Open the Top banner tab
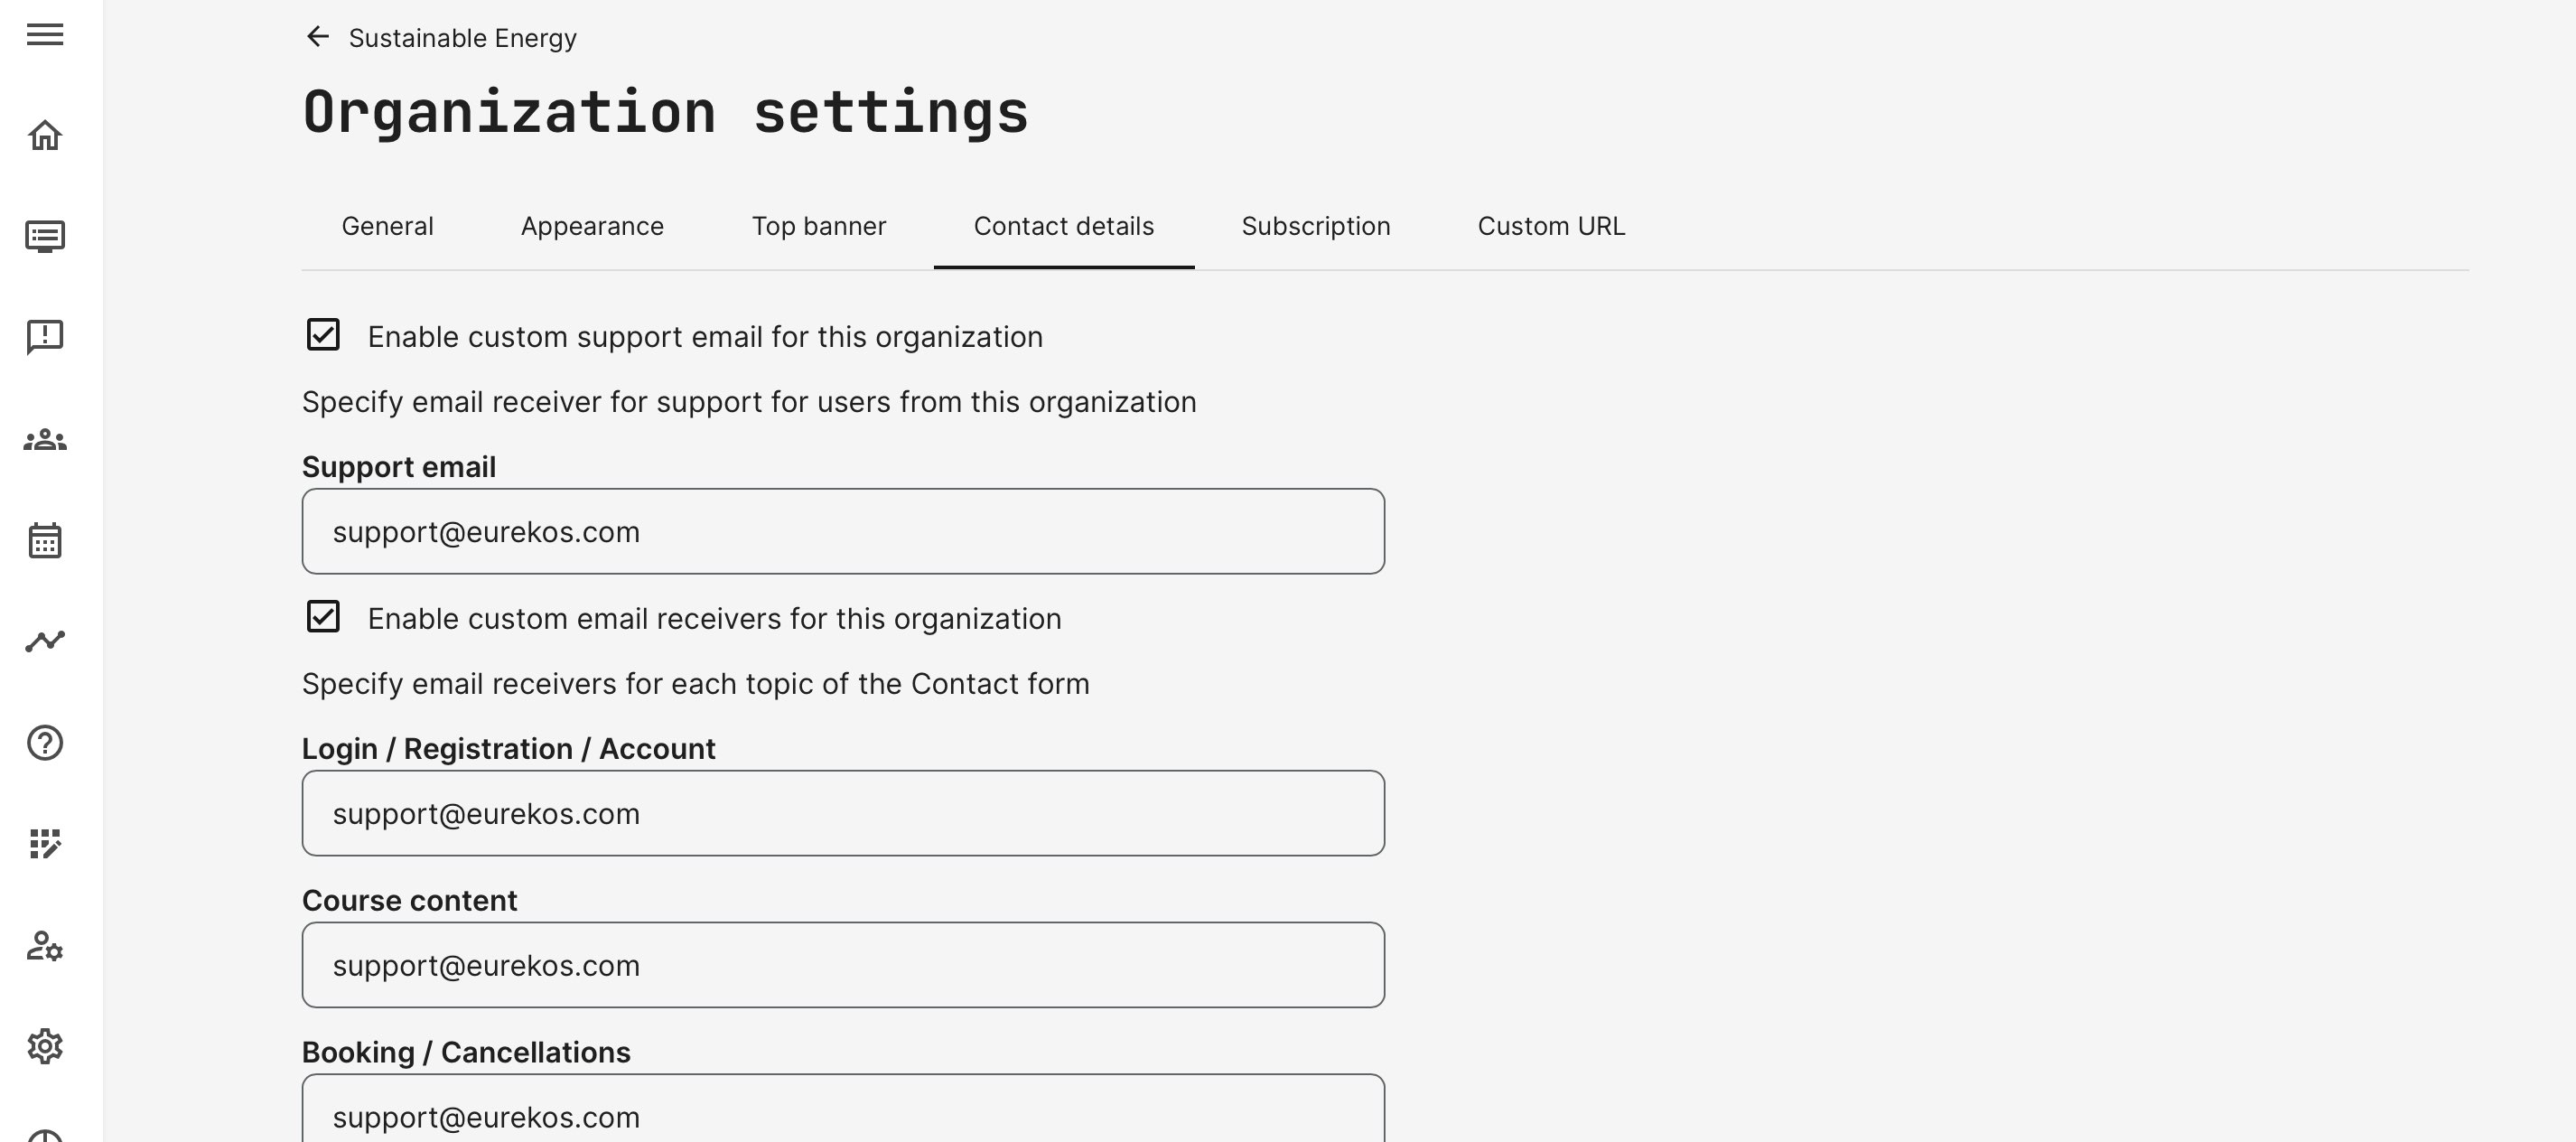The width and height of the screenshot is (2576, 1142). [818, 226]
